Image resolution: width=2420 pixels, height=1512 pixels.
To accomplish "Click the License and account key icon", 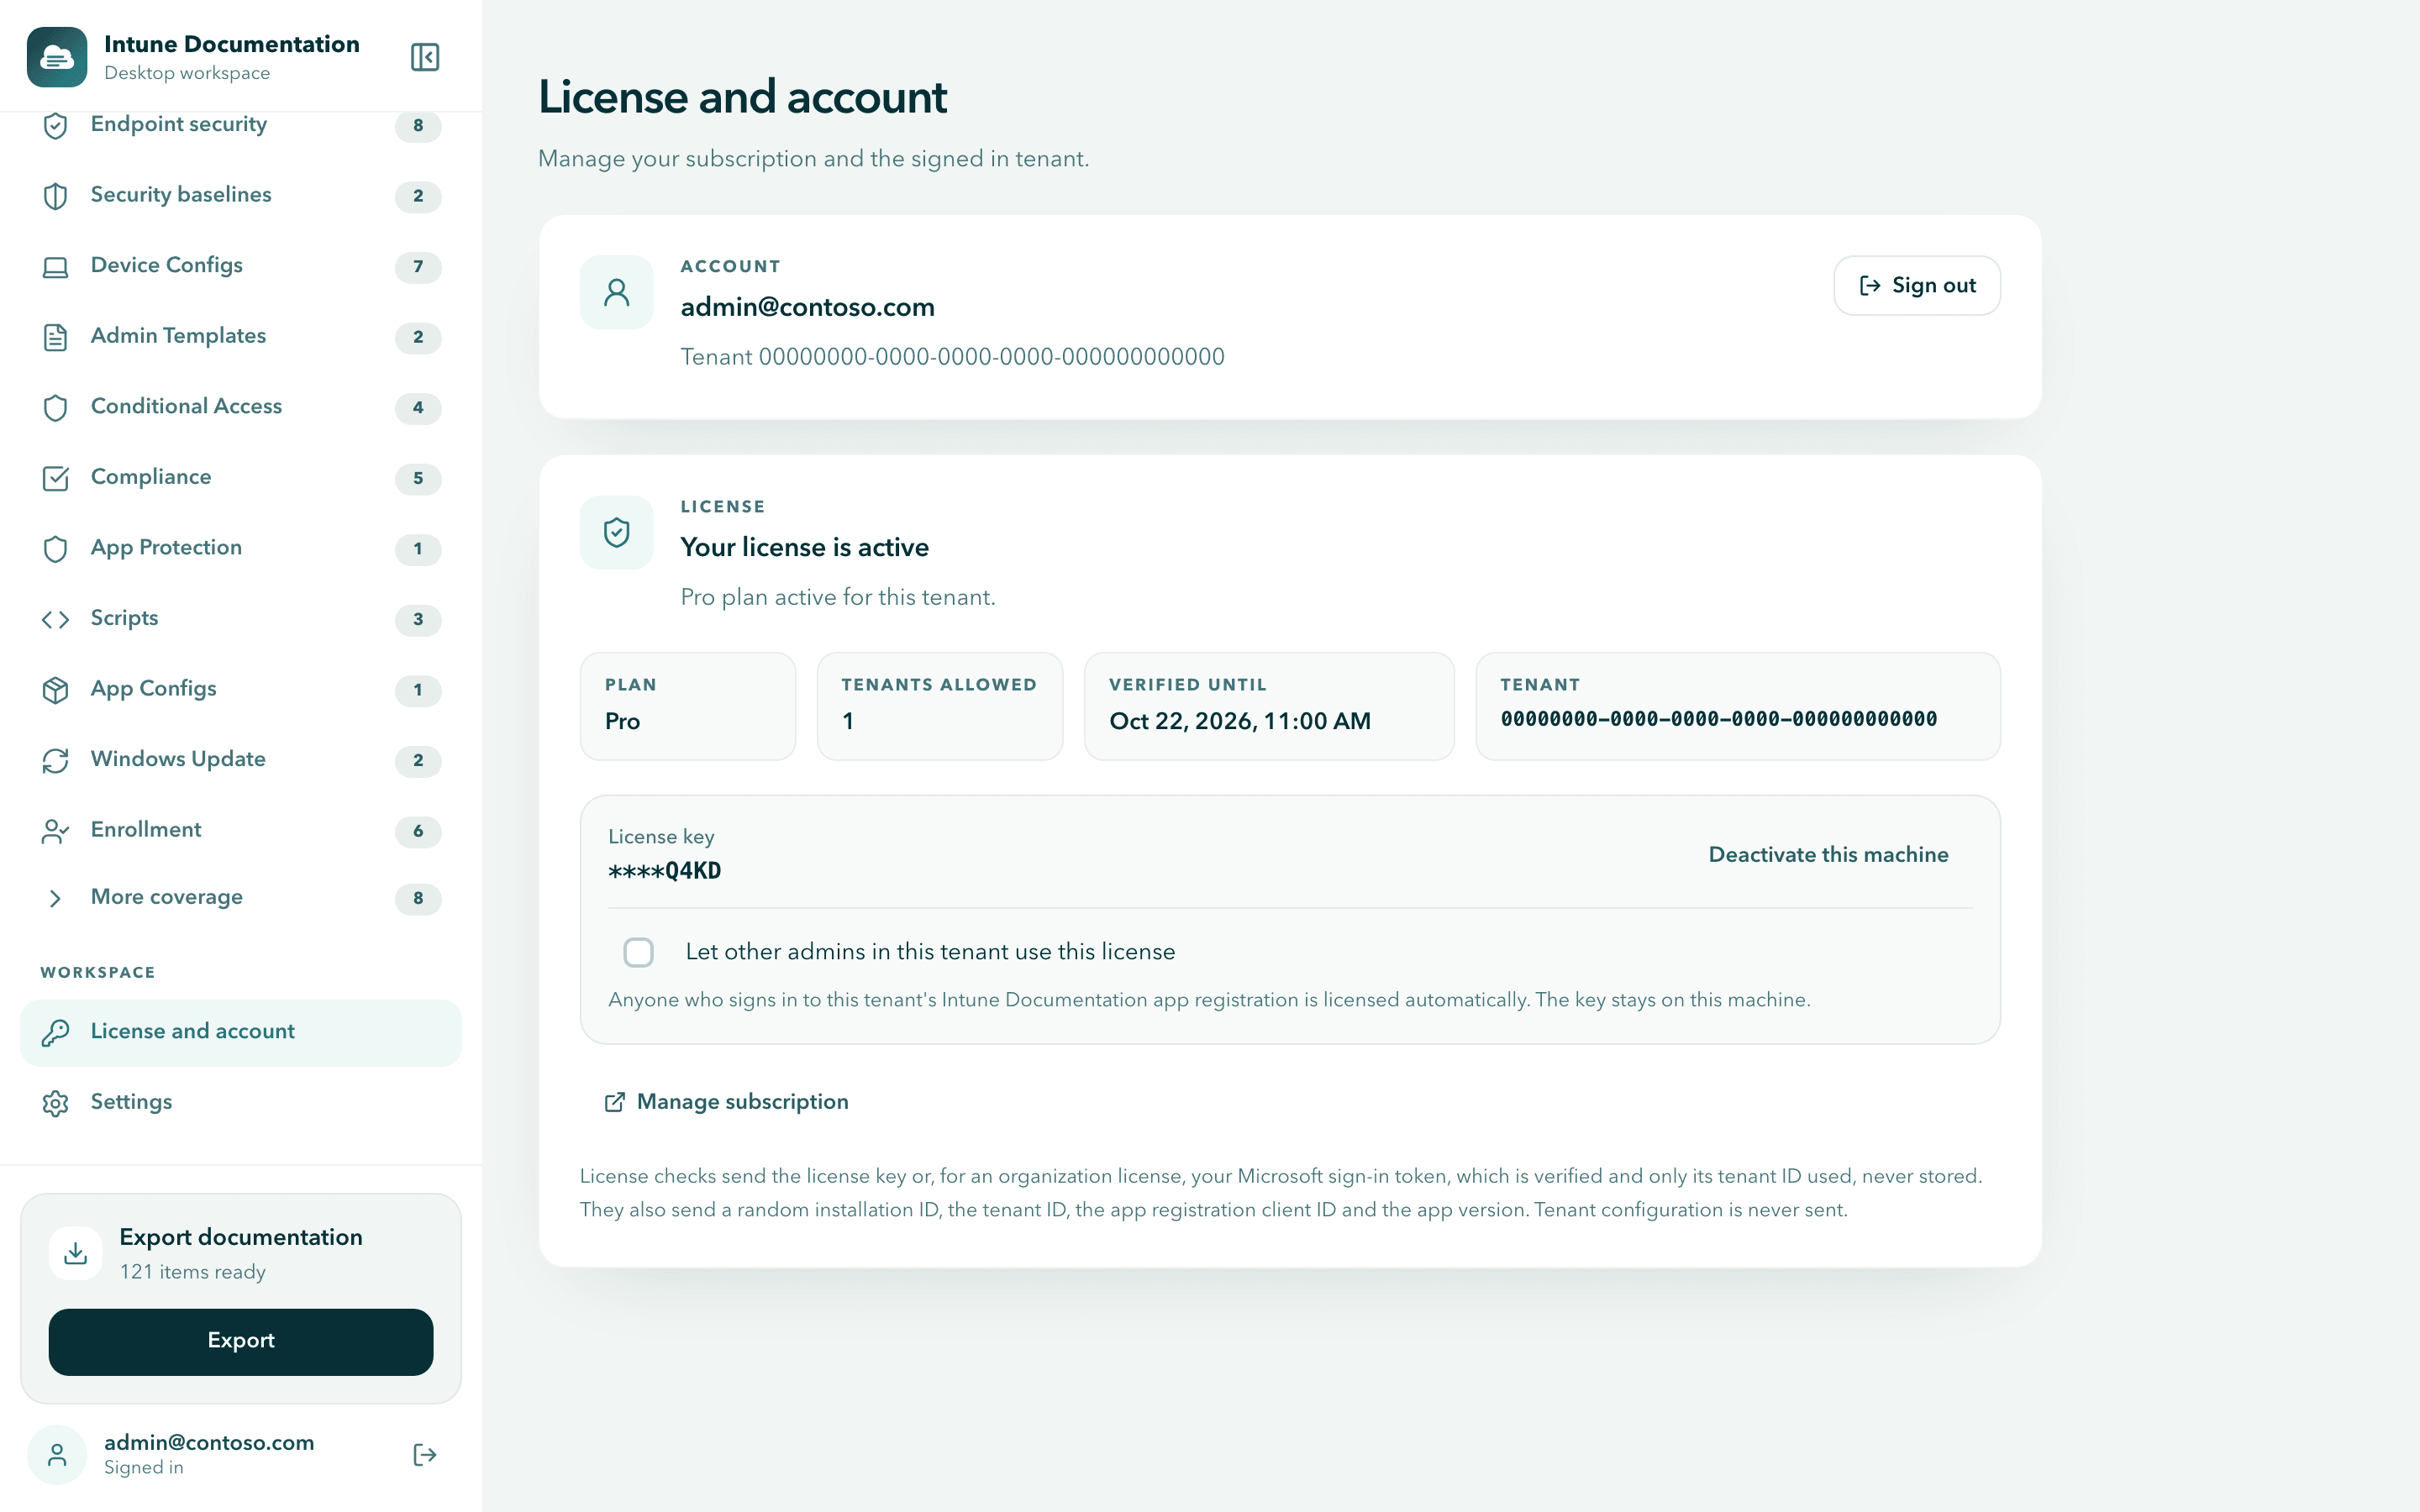I will [x=56, y=1032].
